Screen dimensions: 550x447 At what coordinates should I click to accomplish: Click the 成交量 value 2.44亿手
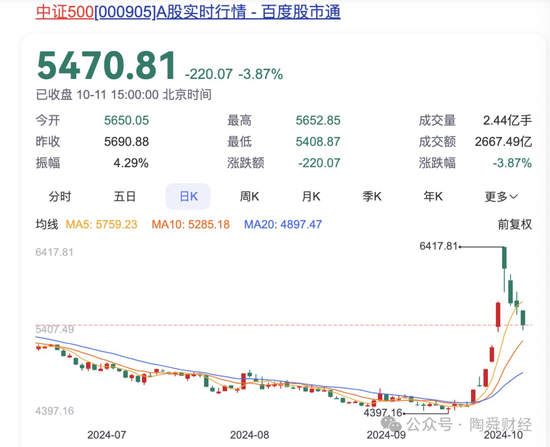(x=507, y=120)
